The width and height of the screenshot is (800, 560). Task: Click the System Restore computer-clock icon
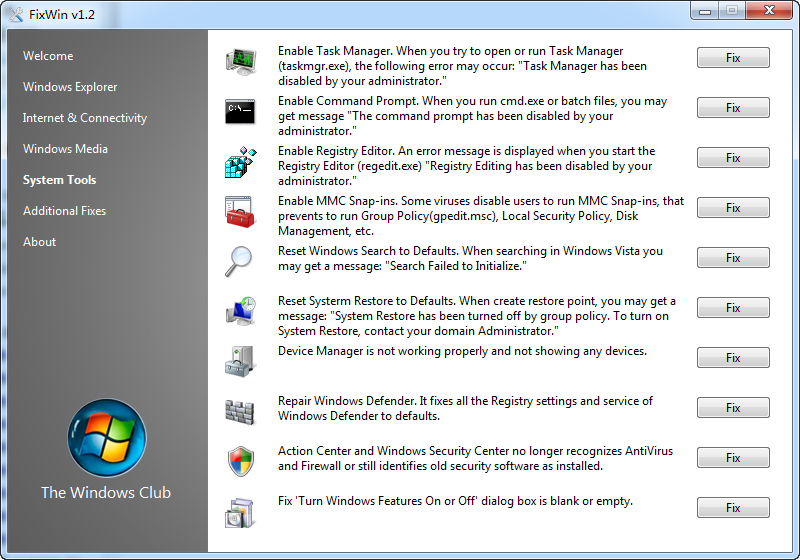pyautogui.click(x=241, y=311)
